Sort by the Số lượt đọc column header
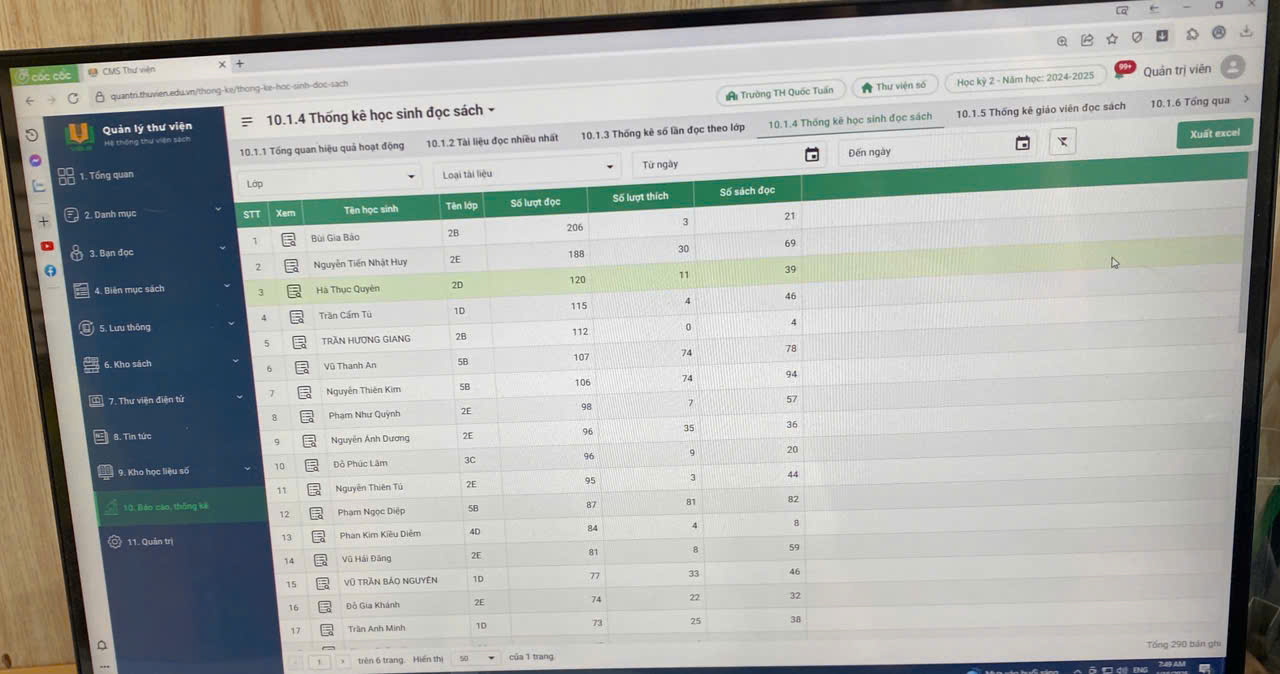This screenshot has height=674, width=1280. click(x=535, y=202)
